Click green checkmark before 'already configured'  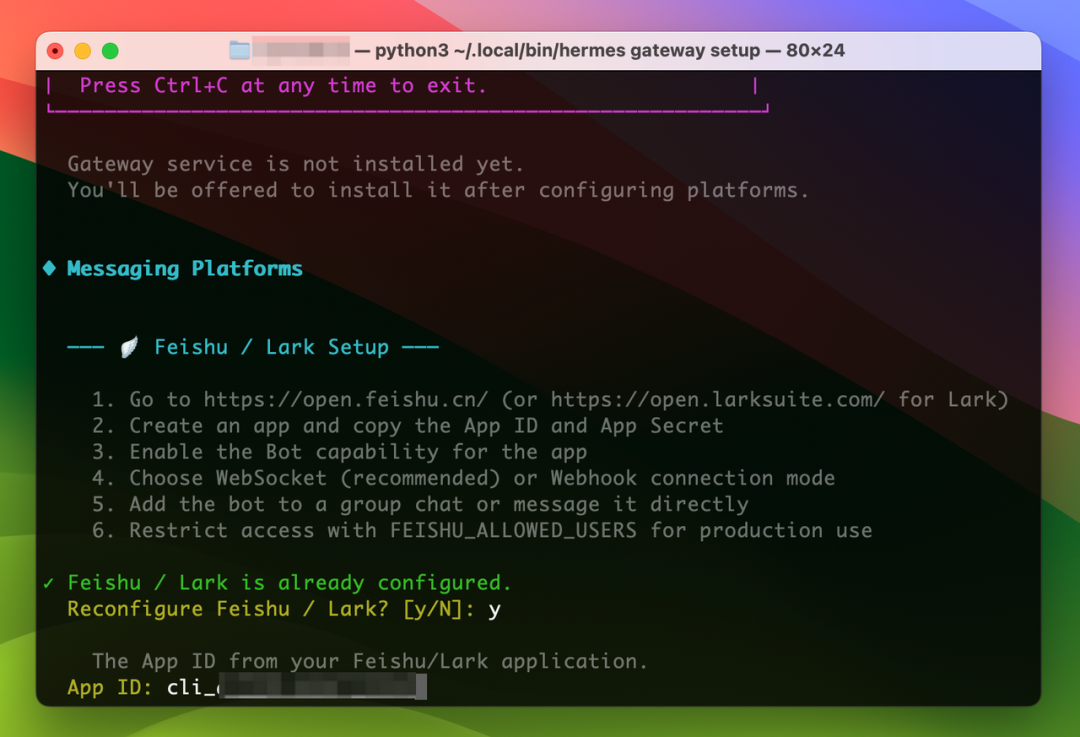pos(48,583)
